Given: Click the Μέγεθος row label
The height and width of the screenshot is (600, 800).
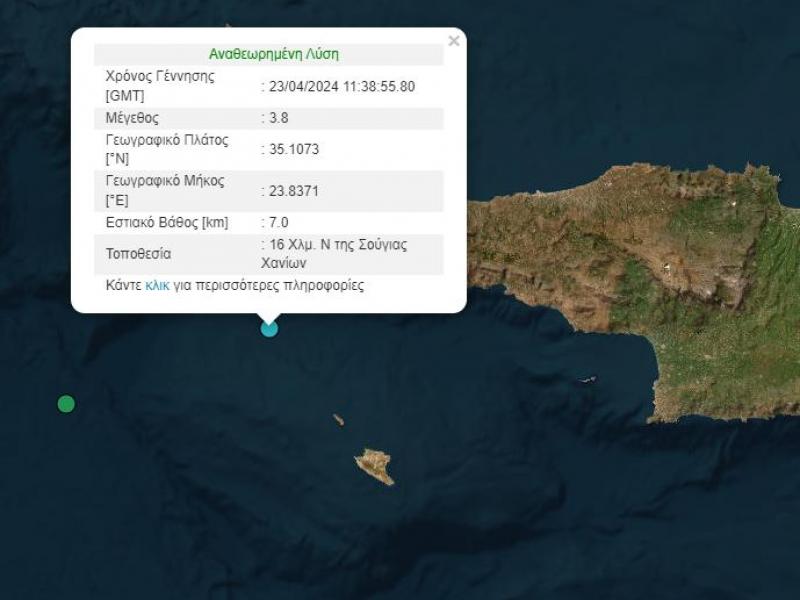Looking at the screenshot, I should (132, 118).
